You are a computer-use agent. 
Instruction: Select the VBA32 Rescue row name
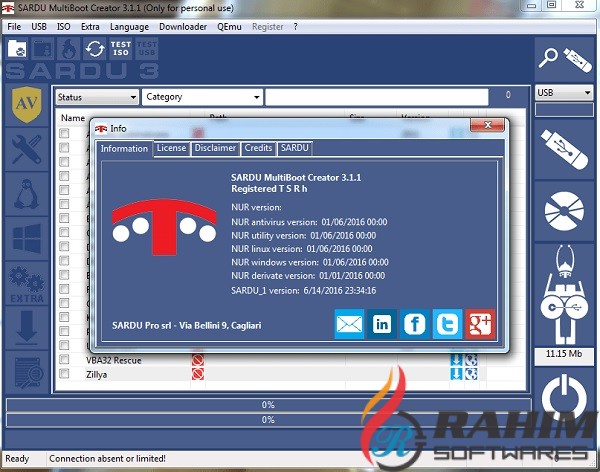[x=114, y=360]
